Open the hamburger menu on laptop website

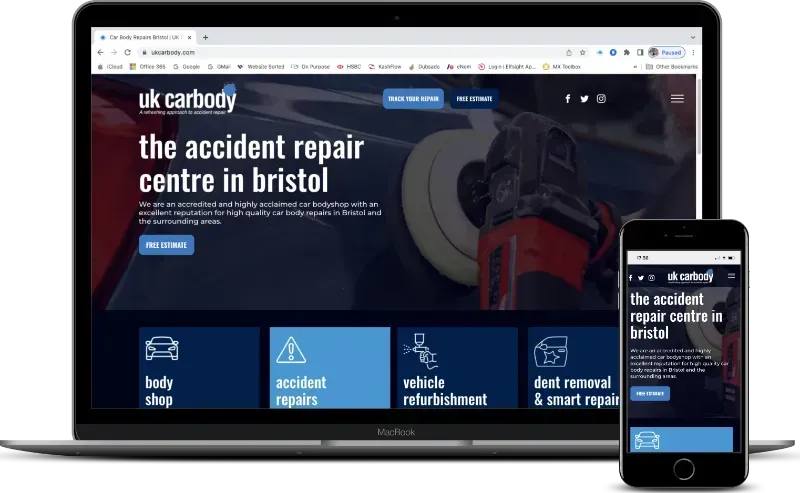(677, 98)
